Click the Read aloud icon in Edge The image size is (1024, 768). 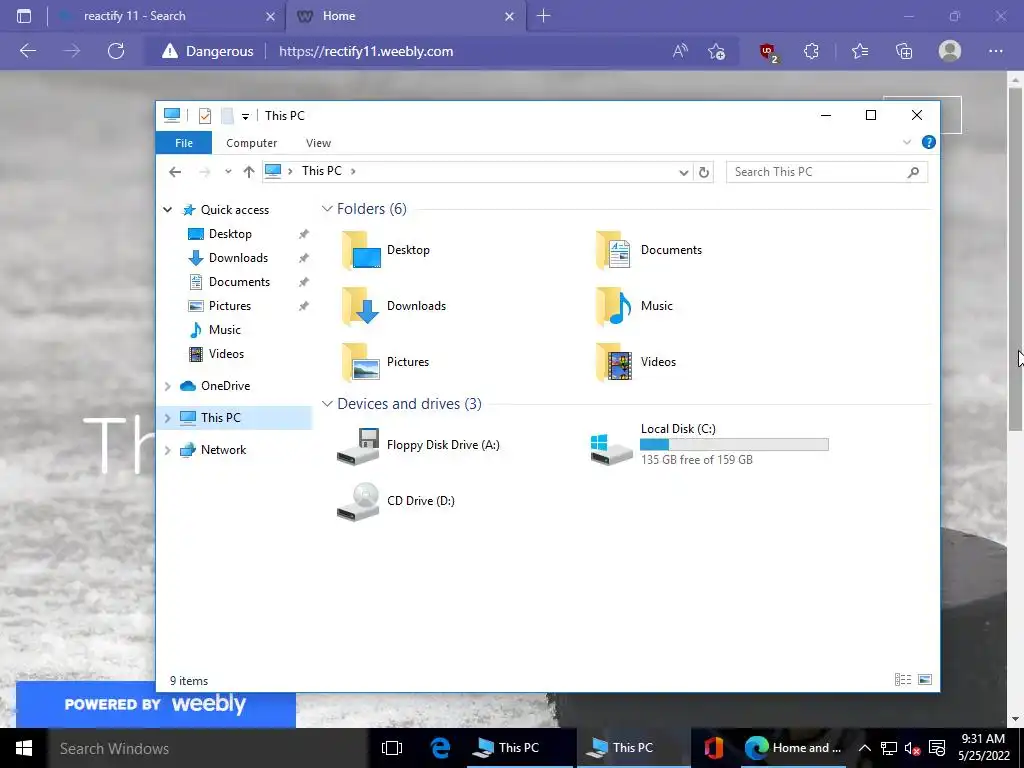tap(680, 52)
